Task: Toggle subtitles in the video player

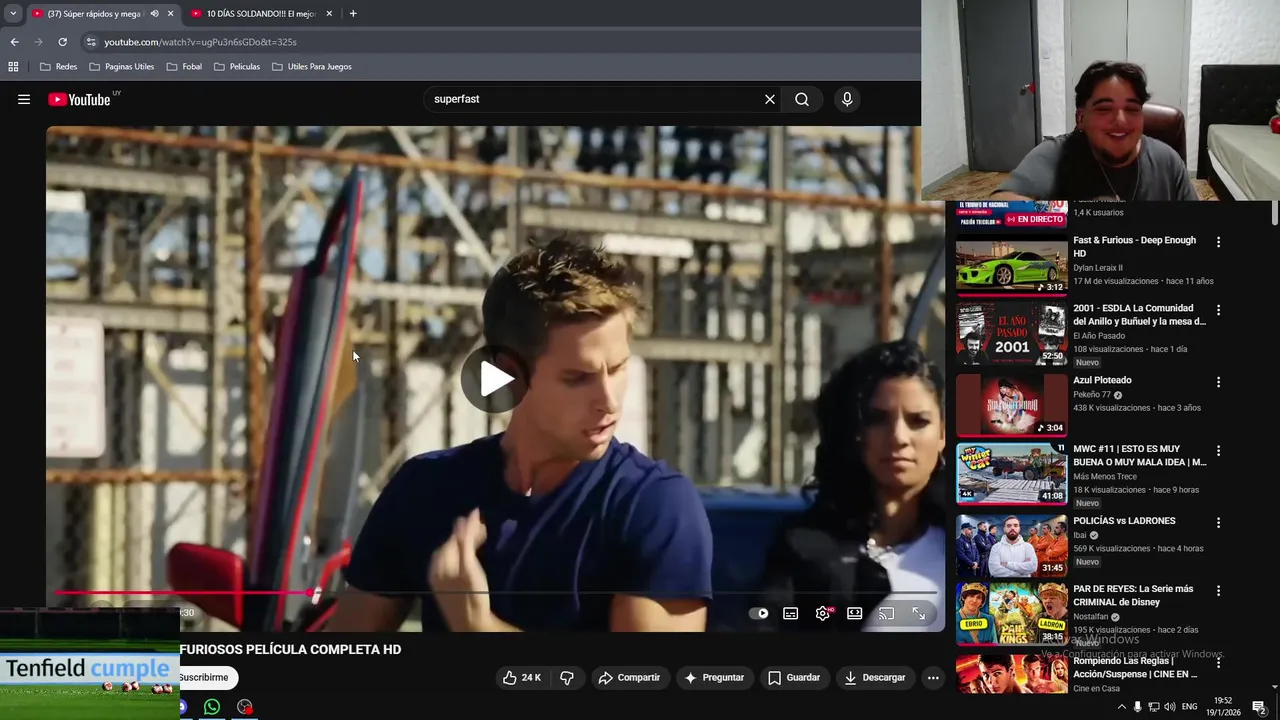Action: click(x=790, y=613)
